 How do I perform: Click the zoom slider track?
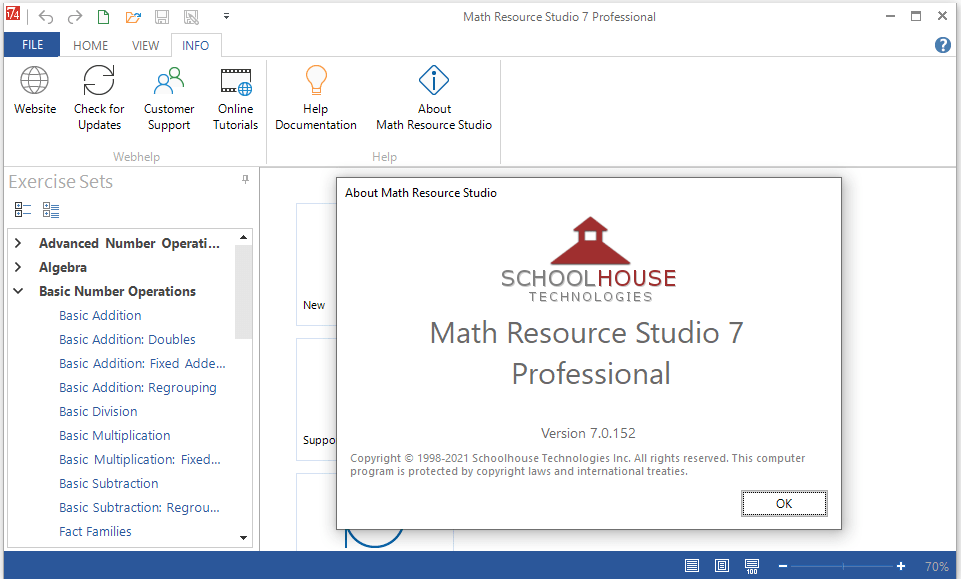pyautogui.click(x=842, y=566)
